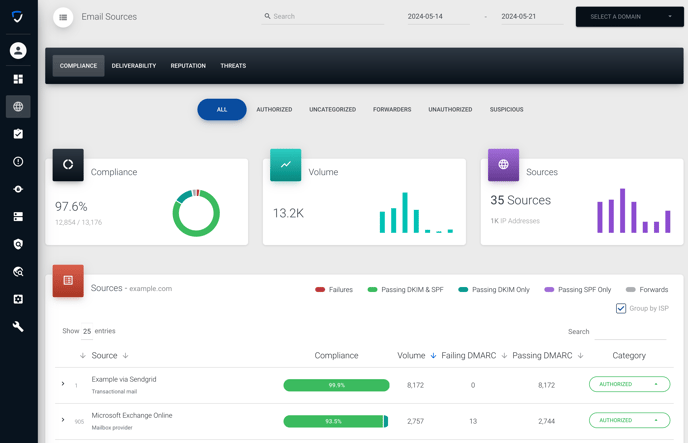Click the list menu icon beside Email Sources

point(63,17)
